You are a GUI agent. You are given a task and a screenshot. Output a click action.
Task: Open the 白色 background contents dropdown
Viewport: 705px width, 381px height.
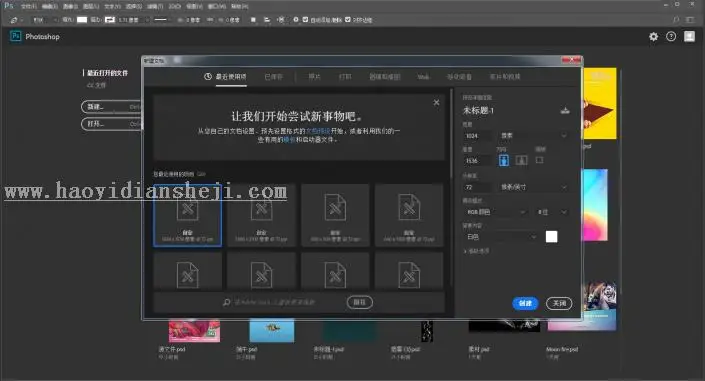(x=500, y=237)
